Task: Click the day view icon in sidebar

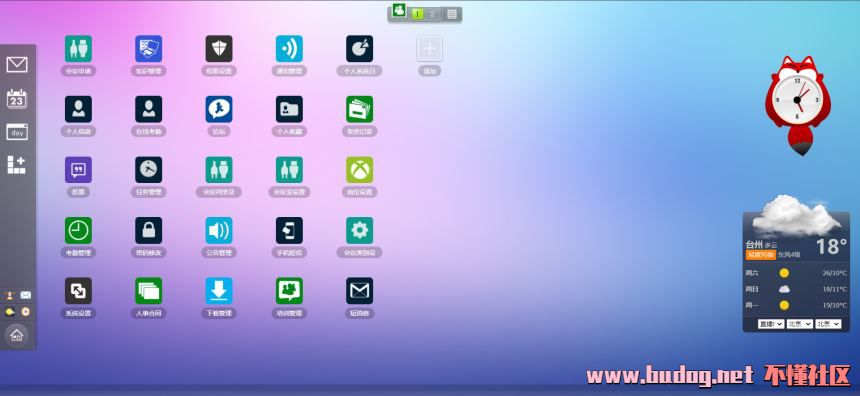Action: [17, 132]
